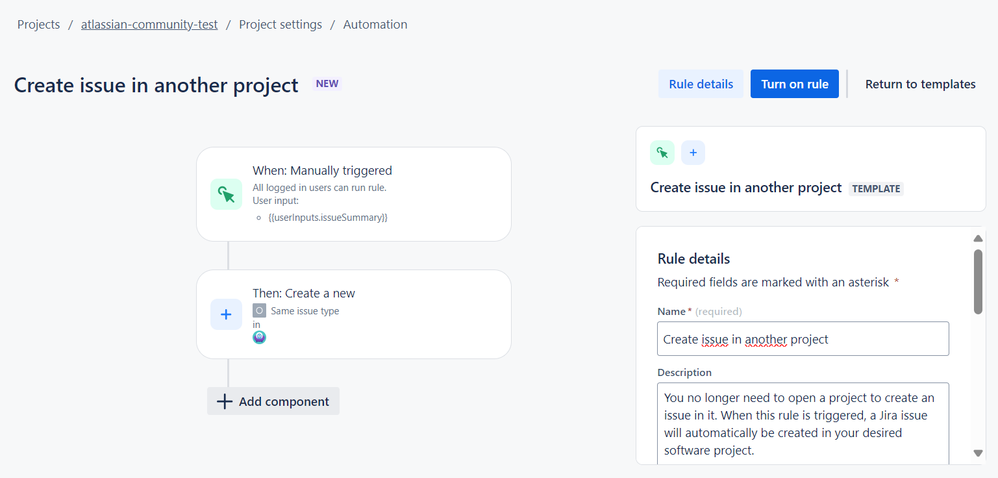Viewport: 998px width, 478px height.
Task: Open Rule details
Action: (701, 84)
